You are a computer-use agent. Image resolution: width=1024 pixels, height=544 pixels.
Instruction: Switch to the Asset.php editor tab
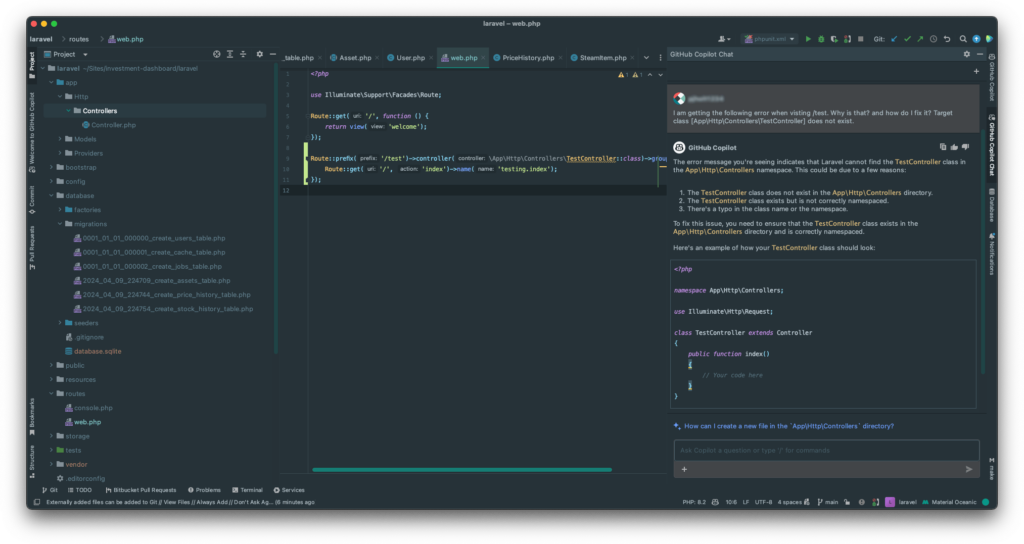coord(355,57)
